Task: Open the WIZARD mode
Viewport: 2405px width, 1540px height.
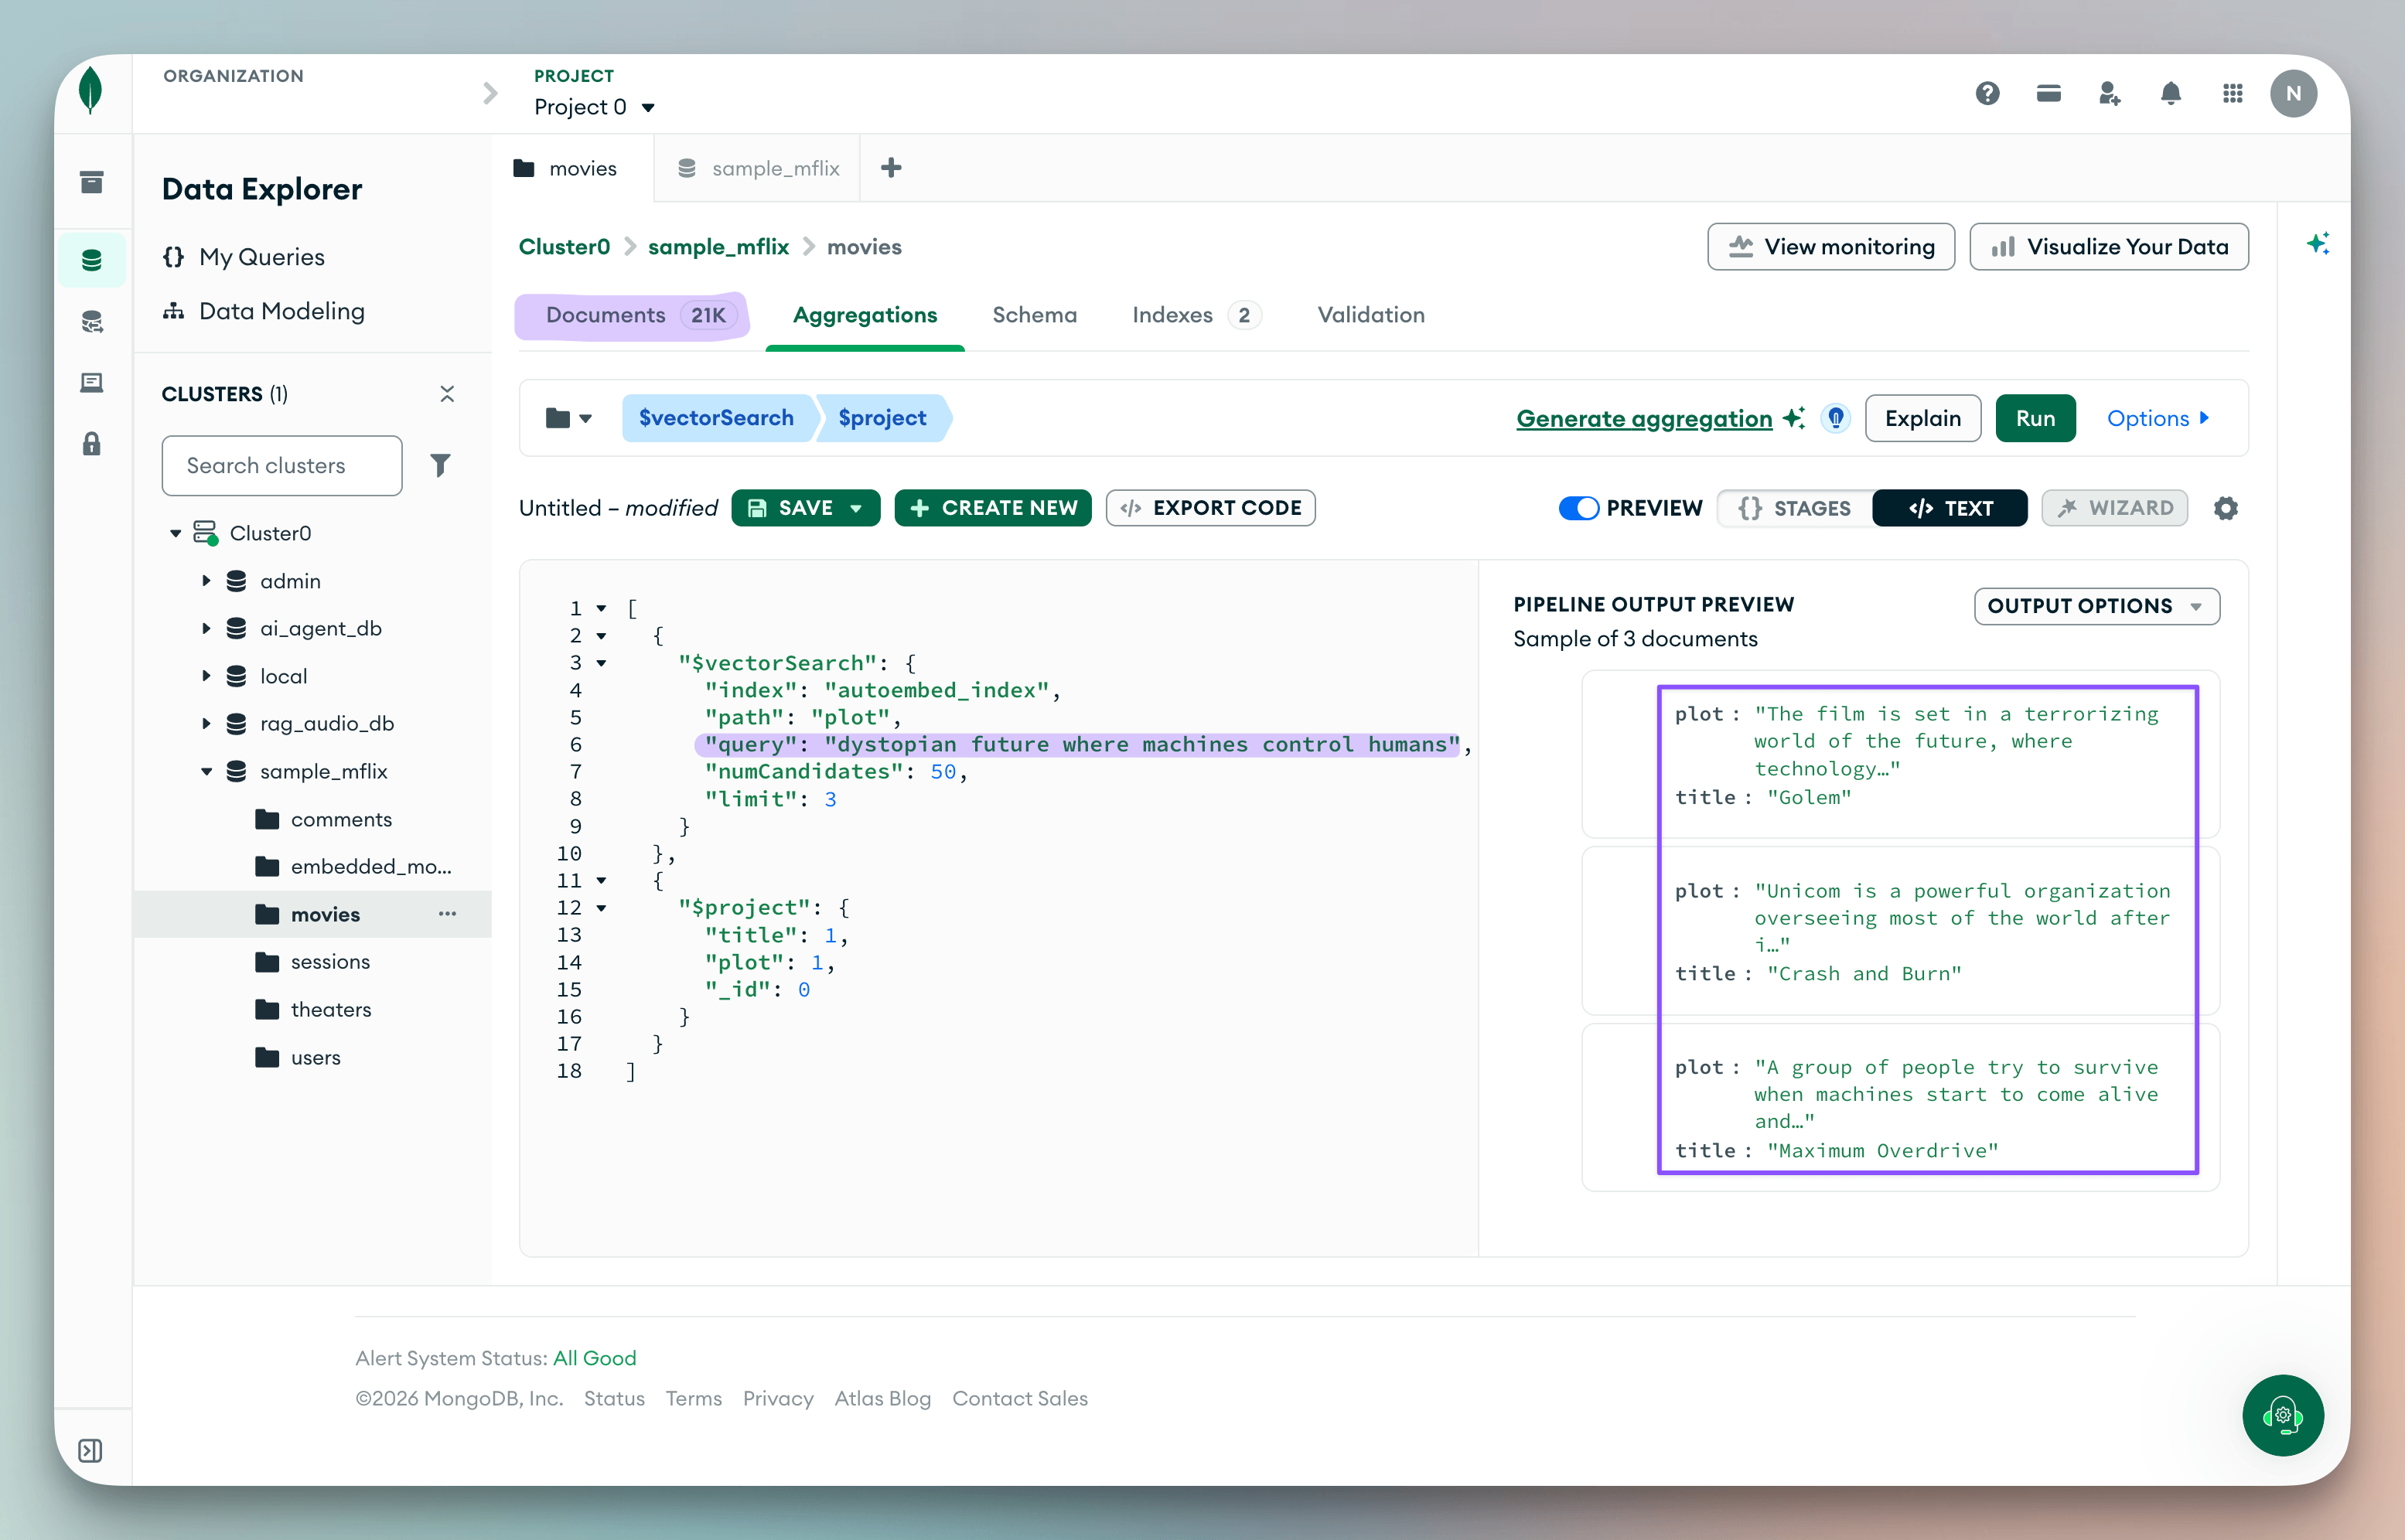Action: click(2114, 508)
